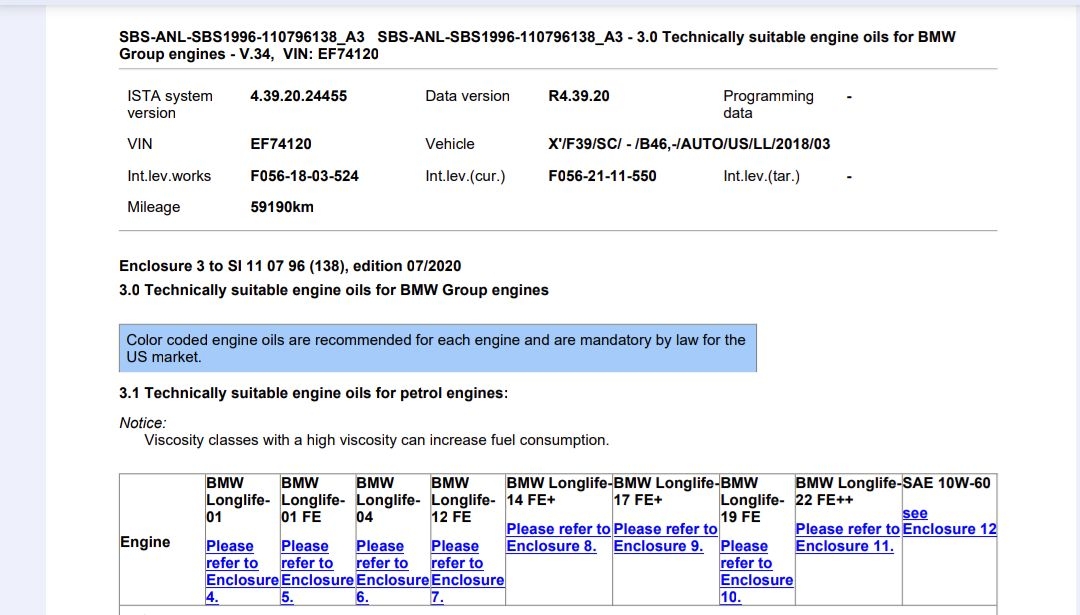Click the document title starting 'SBS-ANL-SBS1996-110796138_A3'

537,45
